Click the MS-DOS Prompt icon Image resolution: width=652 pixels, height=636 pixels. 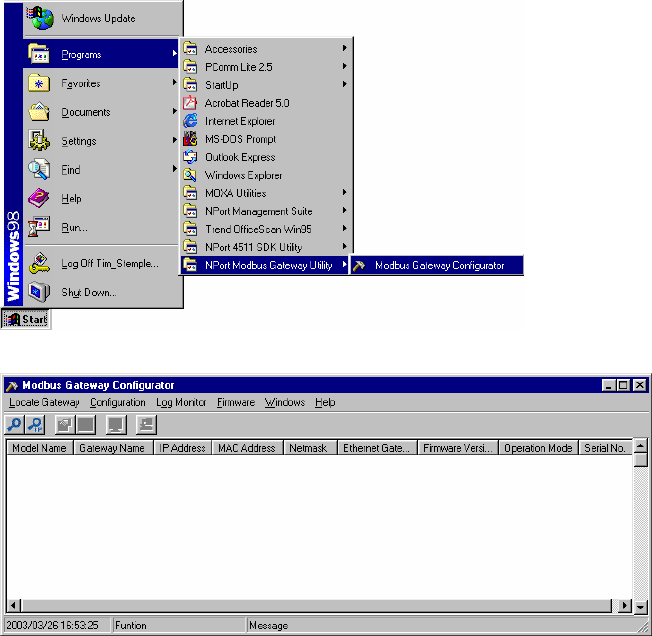point(190,138)
